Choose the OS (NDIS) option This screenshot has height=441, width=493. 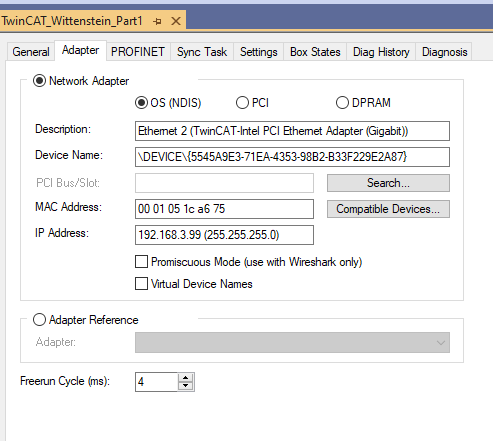pyautogui.click(x=141, y=103)
